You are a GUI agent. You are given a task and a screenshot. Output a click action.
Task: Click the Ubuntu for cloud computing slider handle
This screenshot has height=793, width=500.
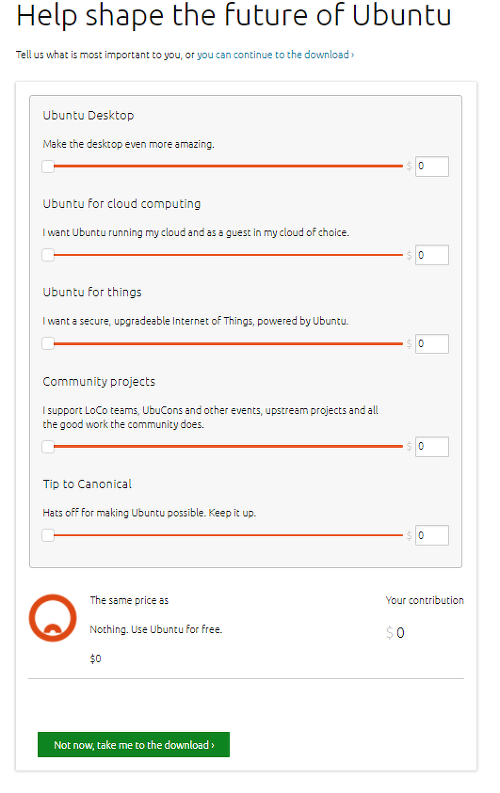48,255
